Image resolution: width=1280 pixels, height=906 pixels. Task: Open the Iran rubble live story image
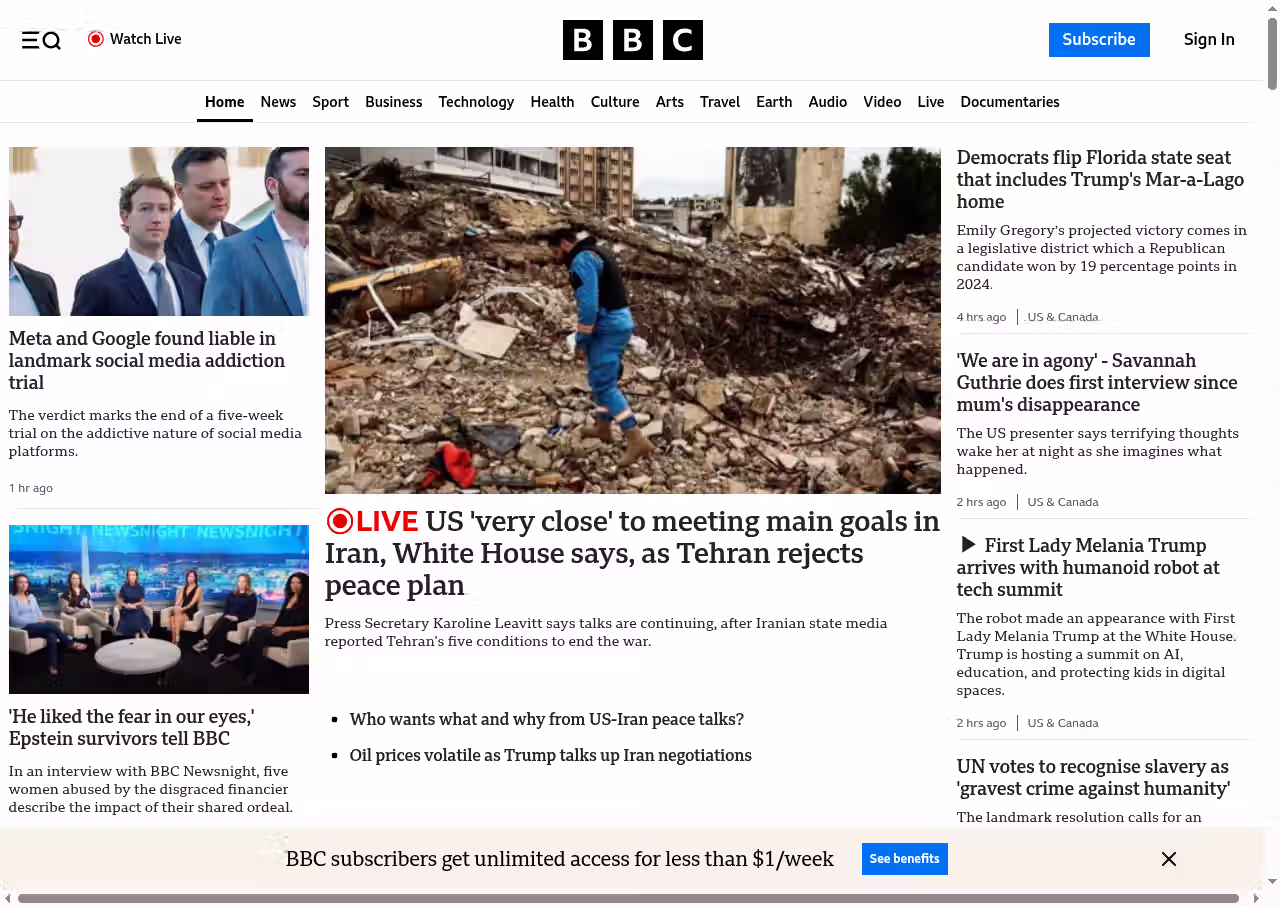632,320
